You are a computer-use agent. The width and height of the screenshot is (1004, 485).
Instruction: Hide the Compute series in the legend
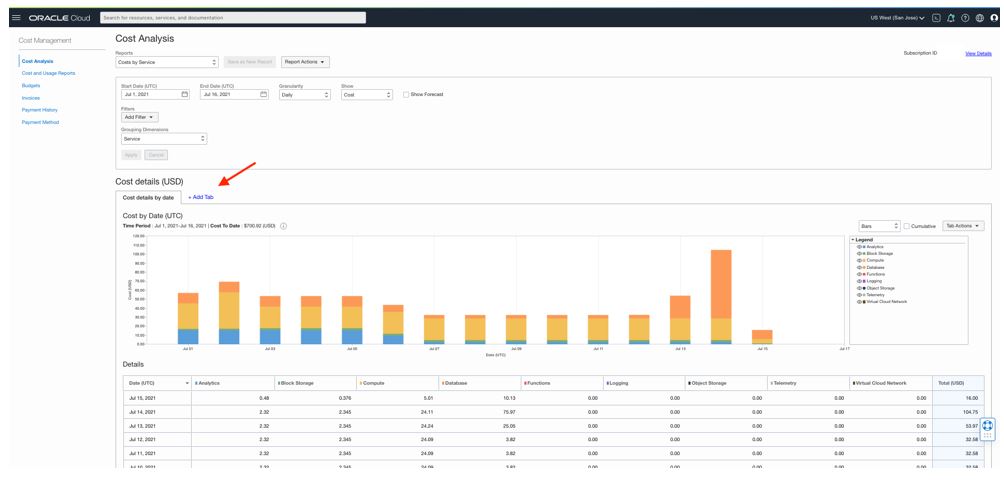tap(859, 260)
